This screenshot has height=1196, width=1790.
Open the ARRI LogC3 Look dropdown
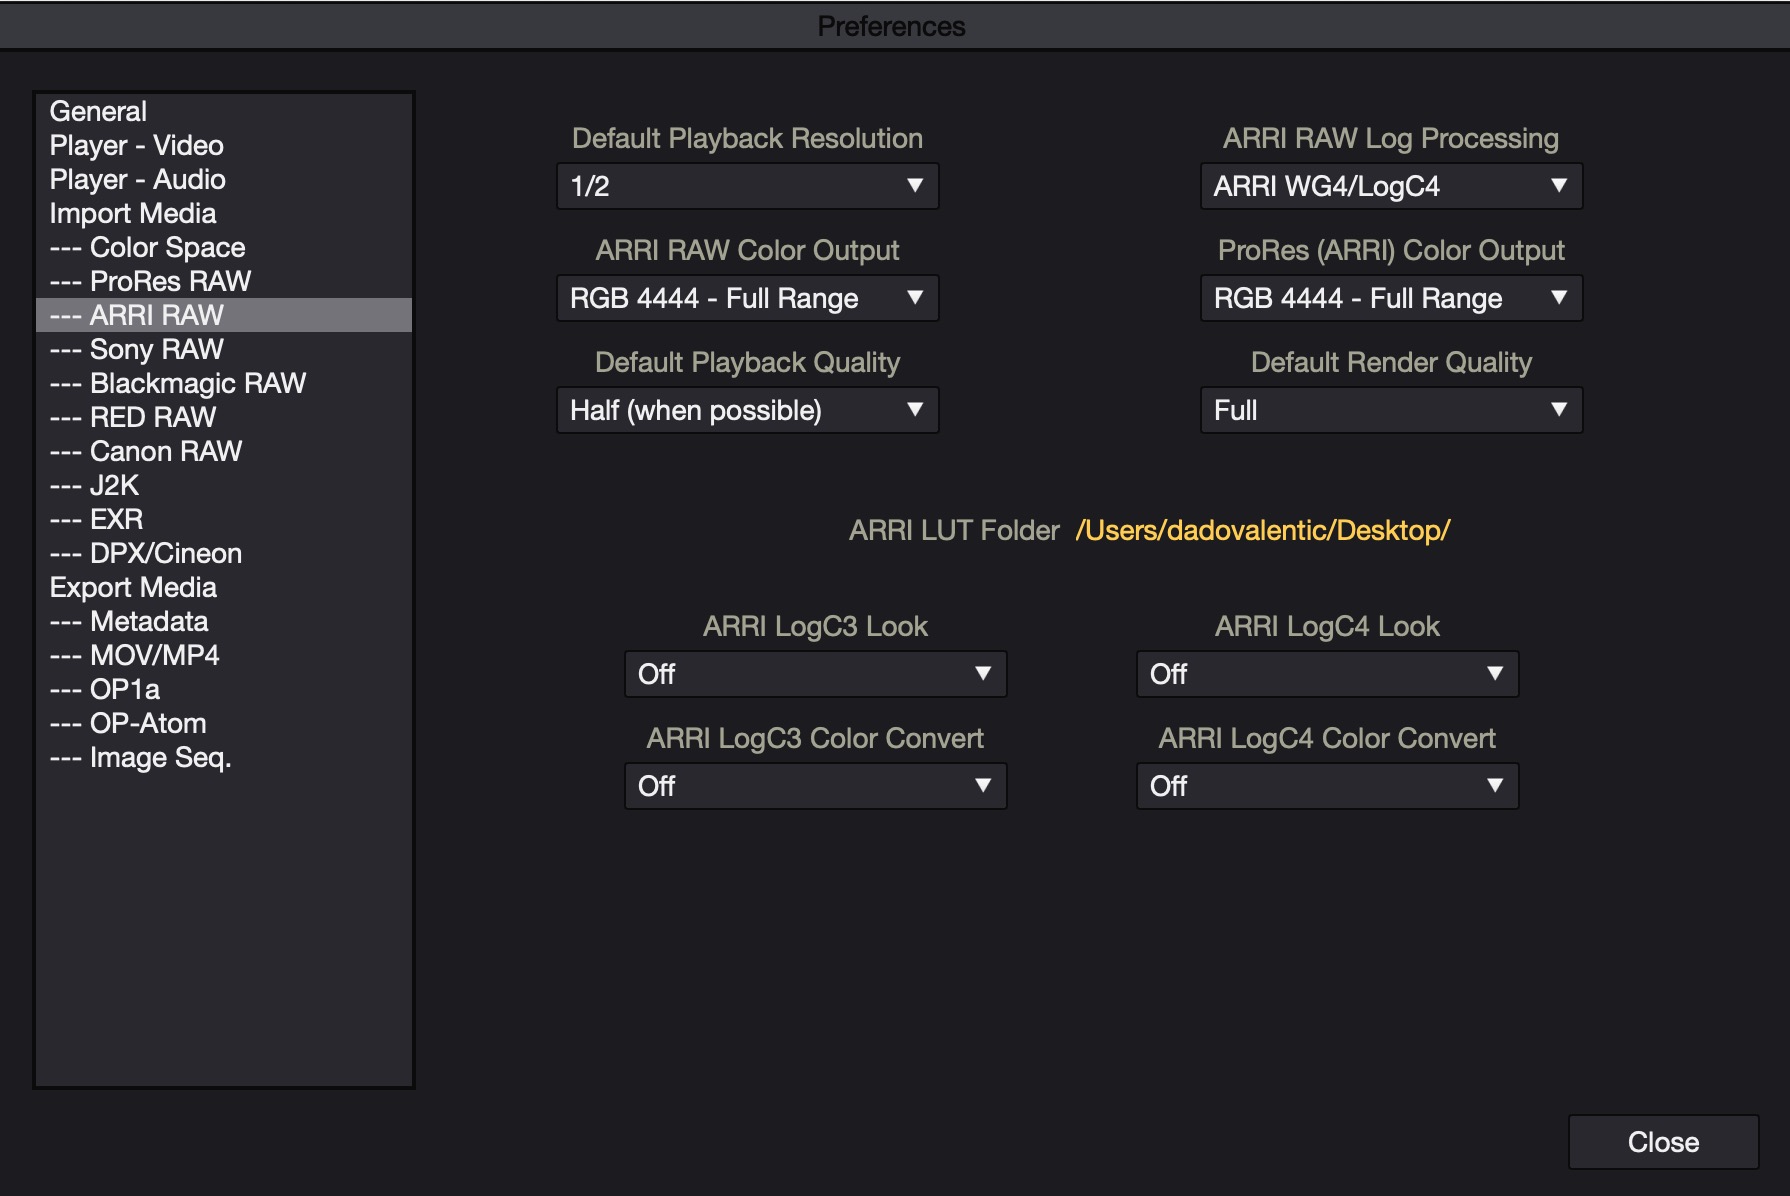click(815, 674)
